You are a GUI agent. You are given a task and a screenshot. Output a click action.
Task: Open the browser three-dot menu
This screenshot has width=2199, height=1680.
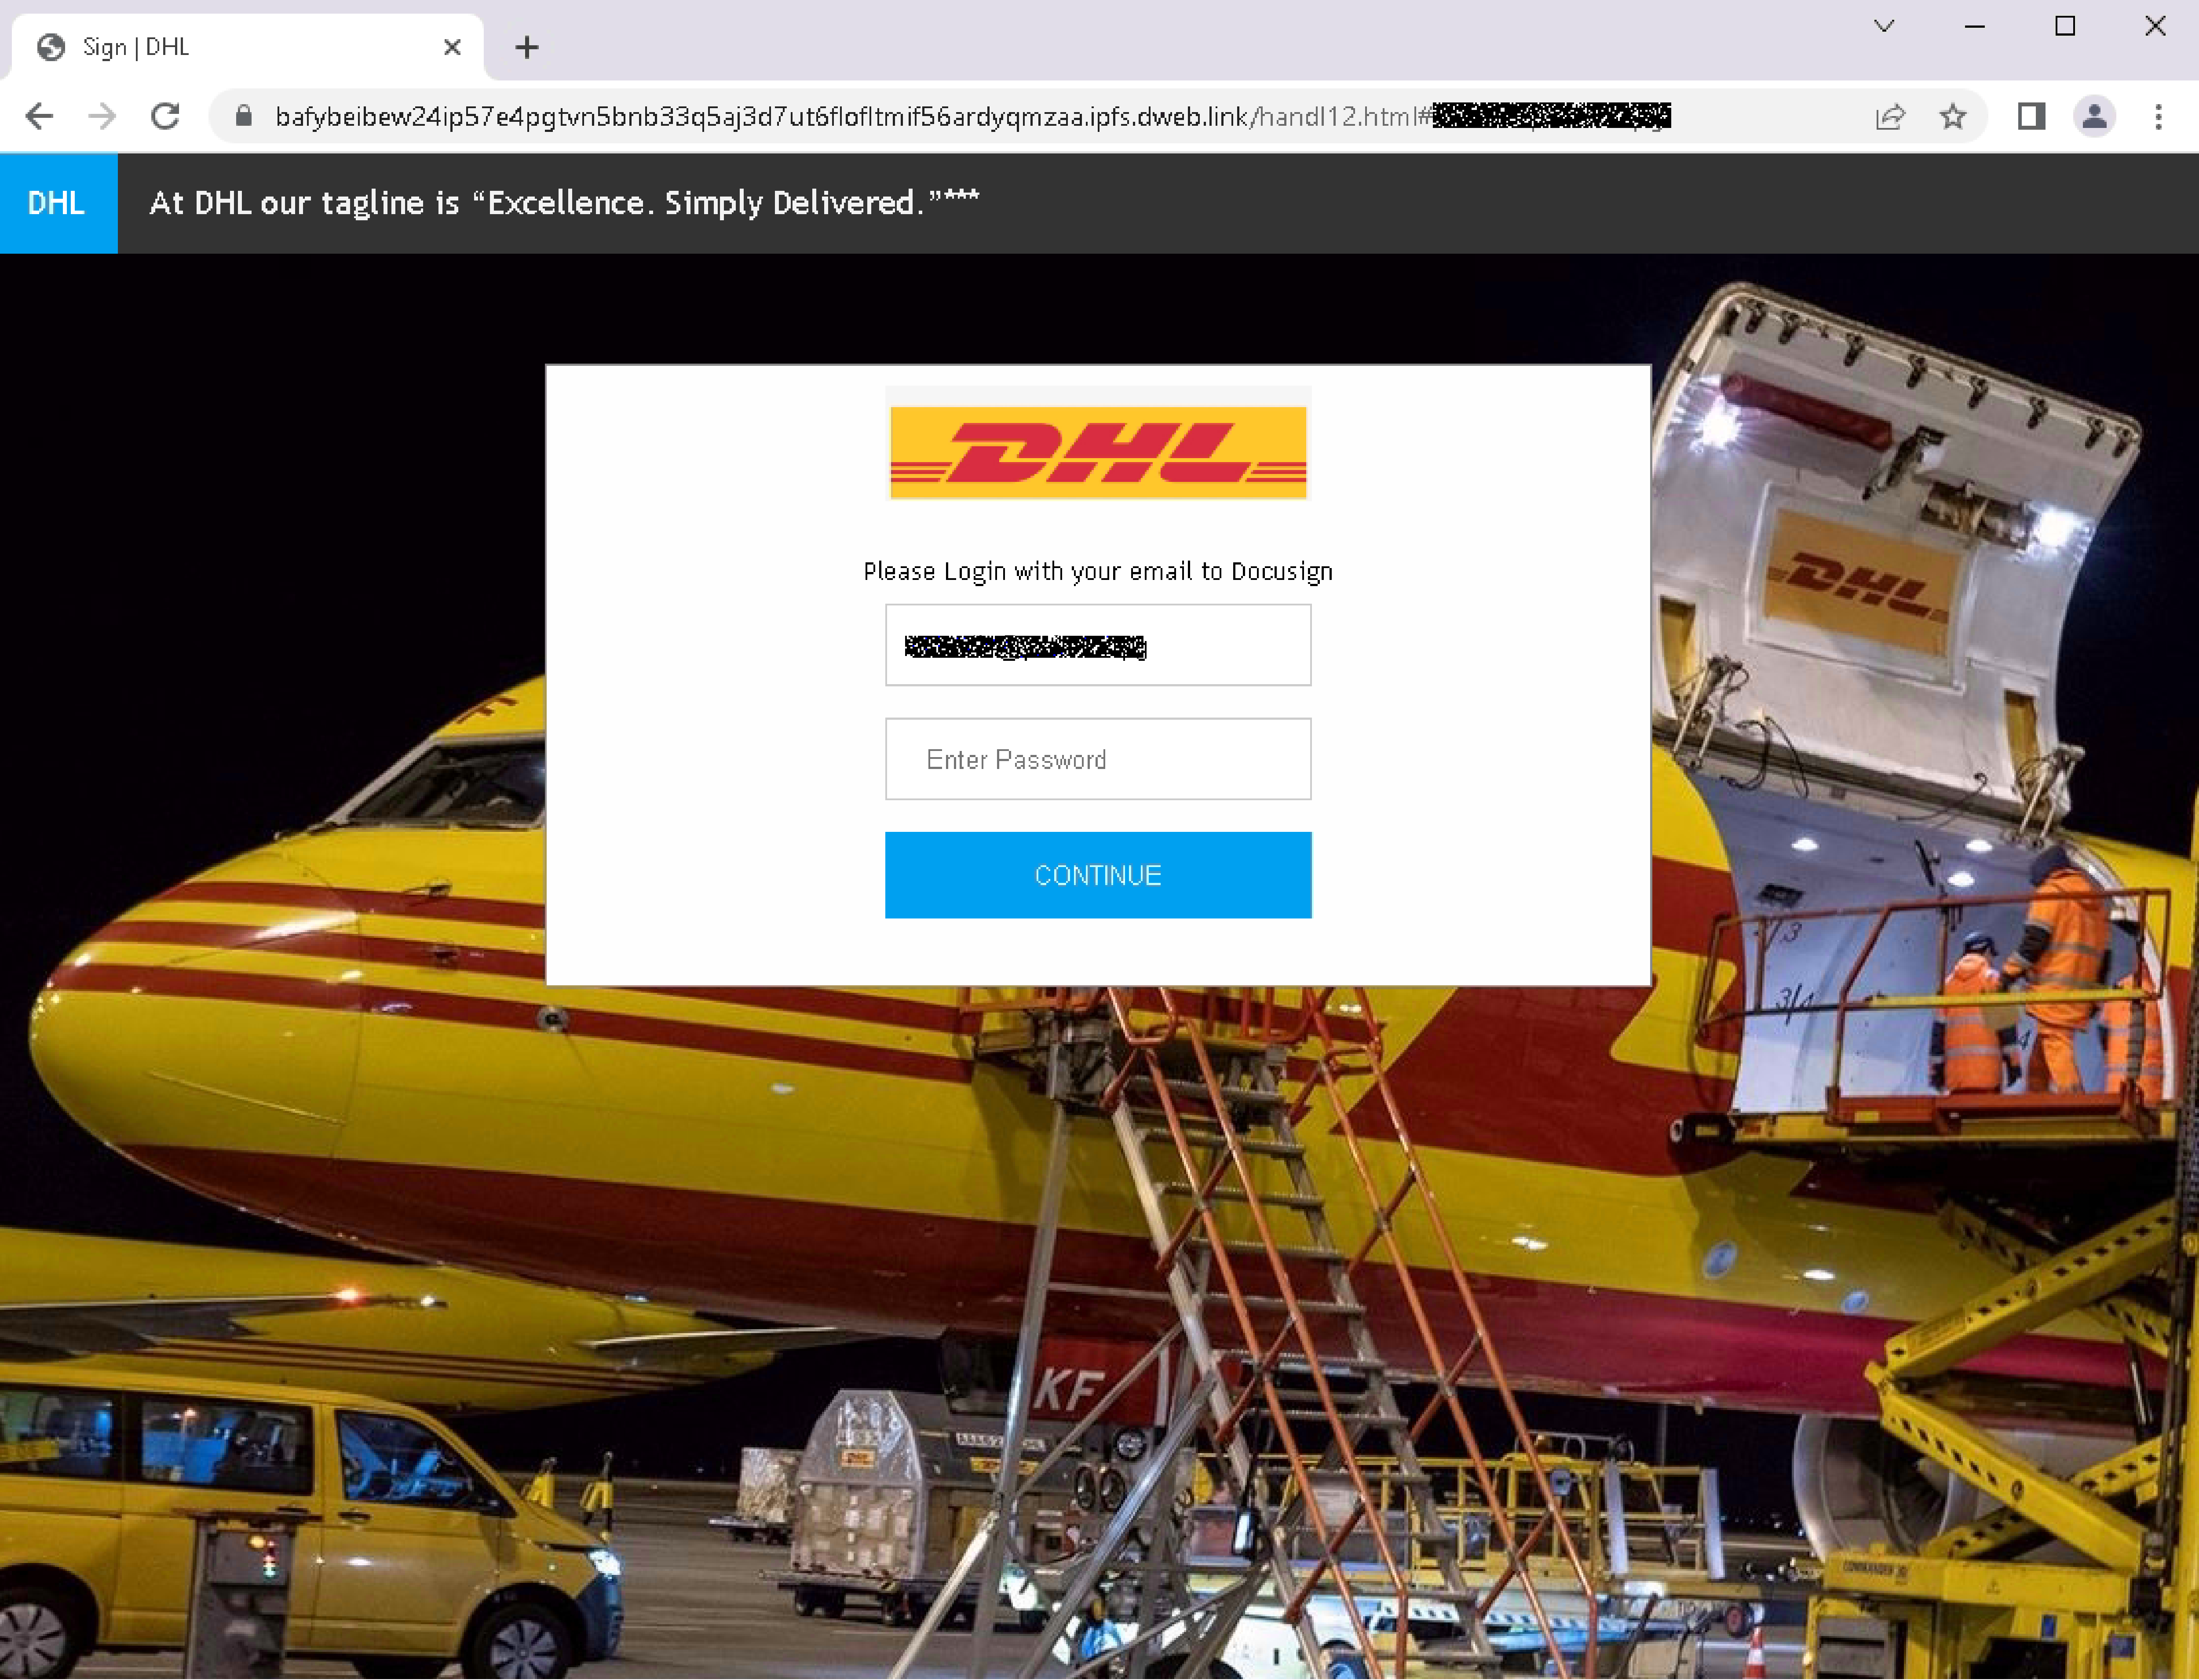2157,116
